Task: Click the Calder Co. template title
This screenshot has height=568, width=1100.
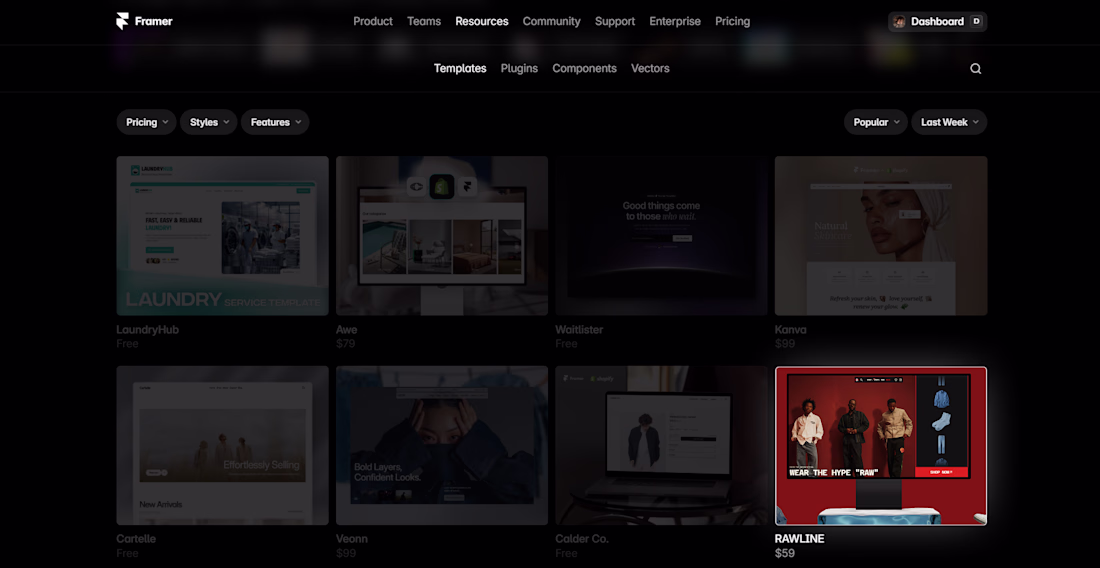Action: tap(582, 539)
